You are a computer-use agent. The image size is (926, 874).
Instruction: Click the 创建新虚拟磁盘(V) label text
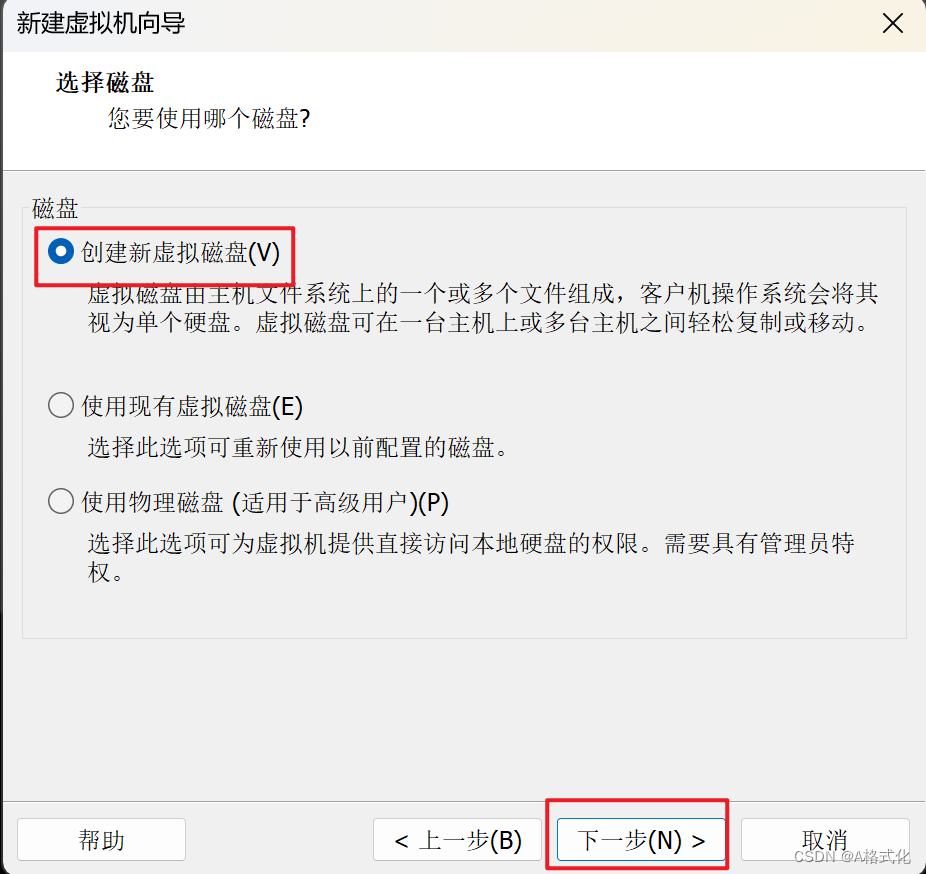[180, 253]
